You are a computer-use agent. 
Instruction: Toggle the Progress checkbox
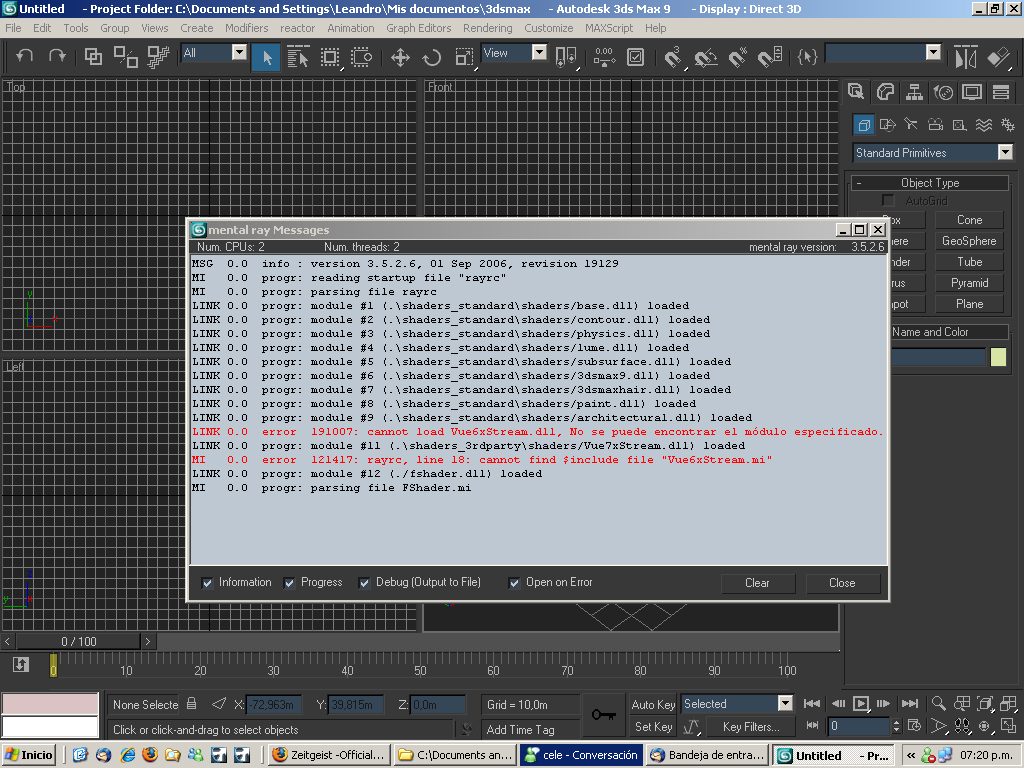click(x=289, y=583)
